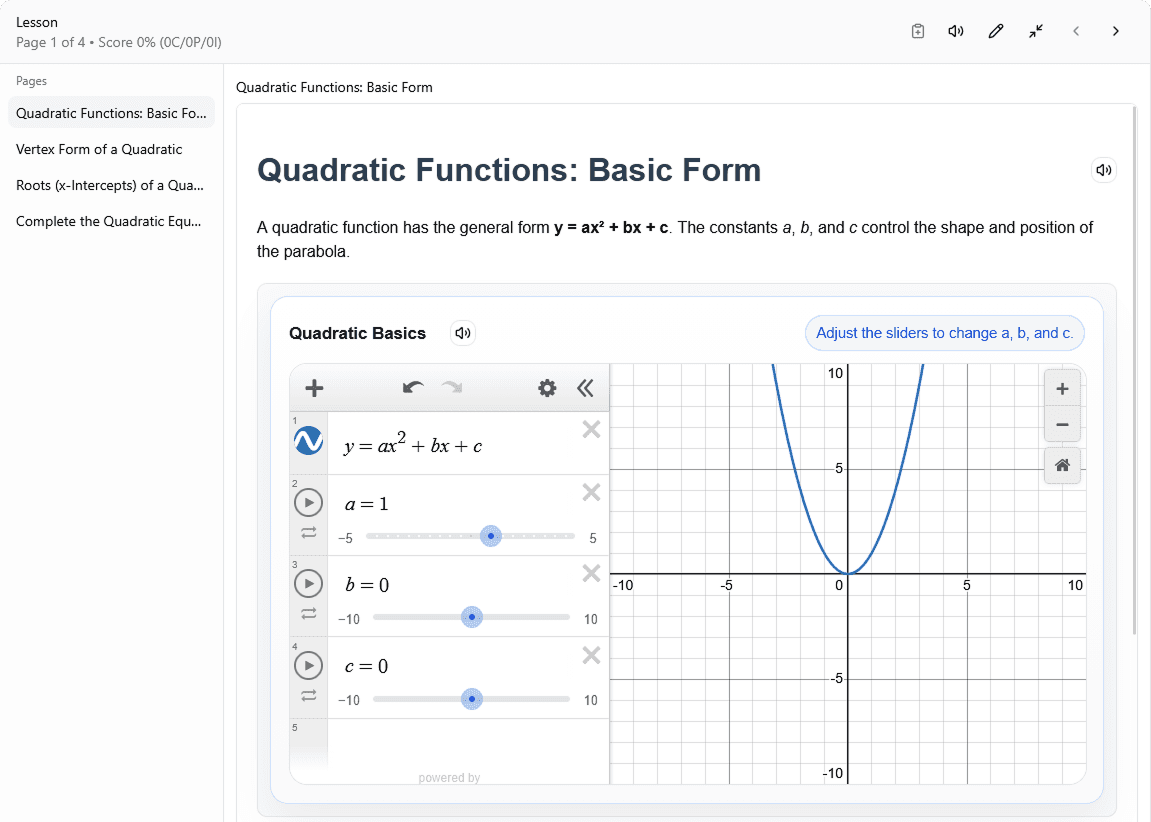The width and height of the screenshot is (1151, 822).
Task: Click the slider c thumb
Action: click(x=472, y=699)
